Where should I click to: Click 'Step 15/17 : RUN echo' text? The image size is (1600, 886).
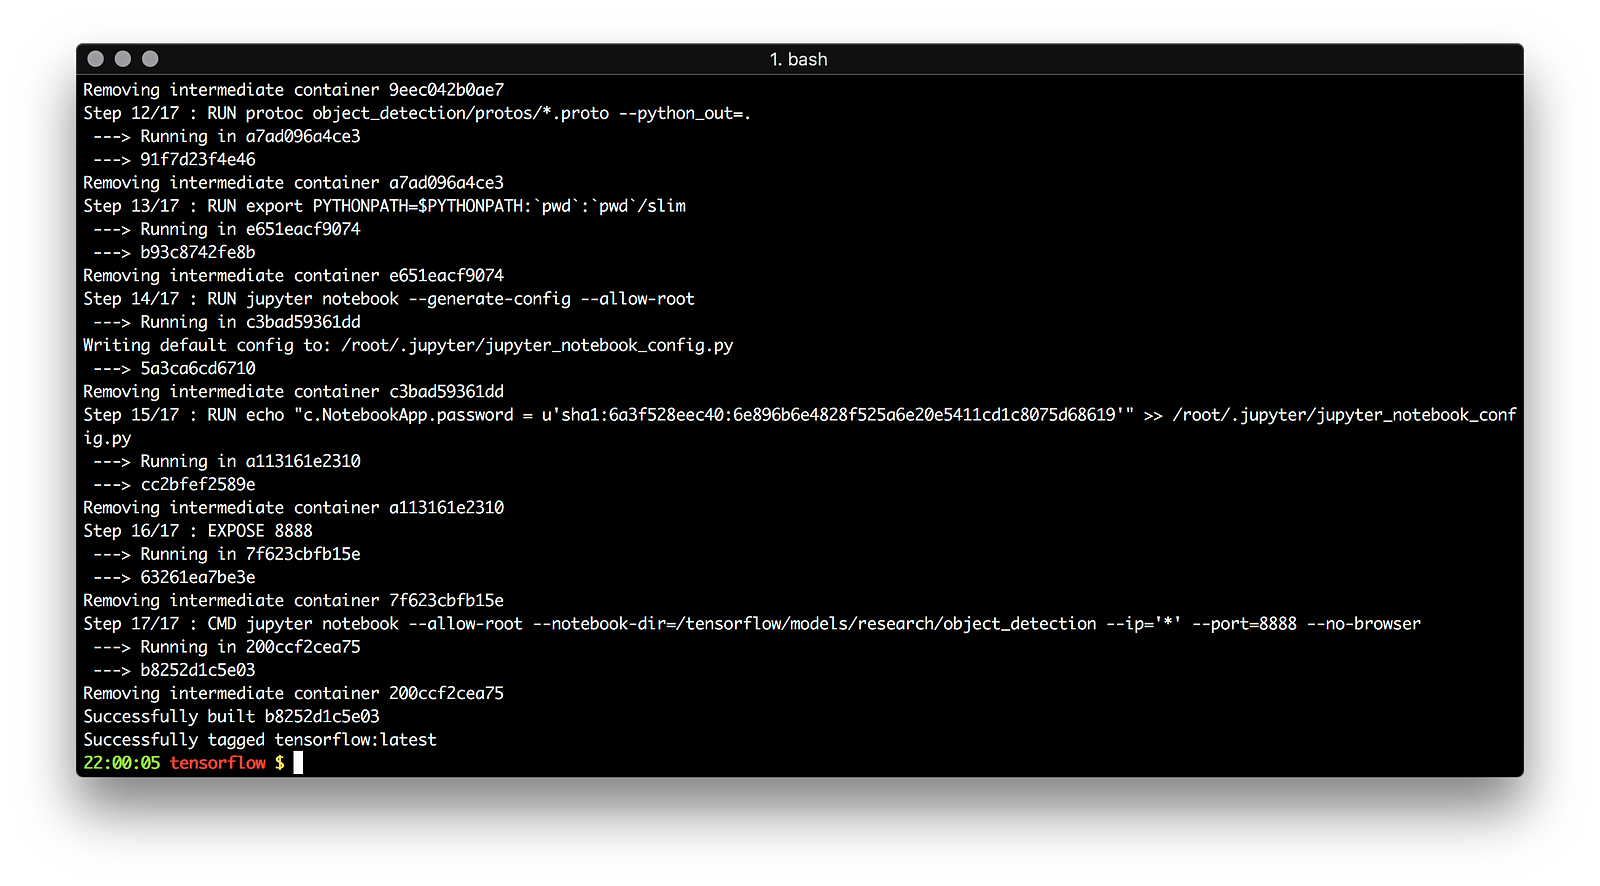(184, 415)
